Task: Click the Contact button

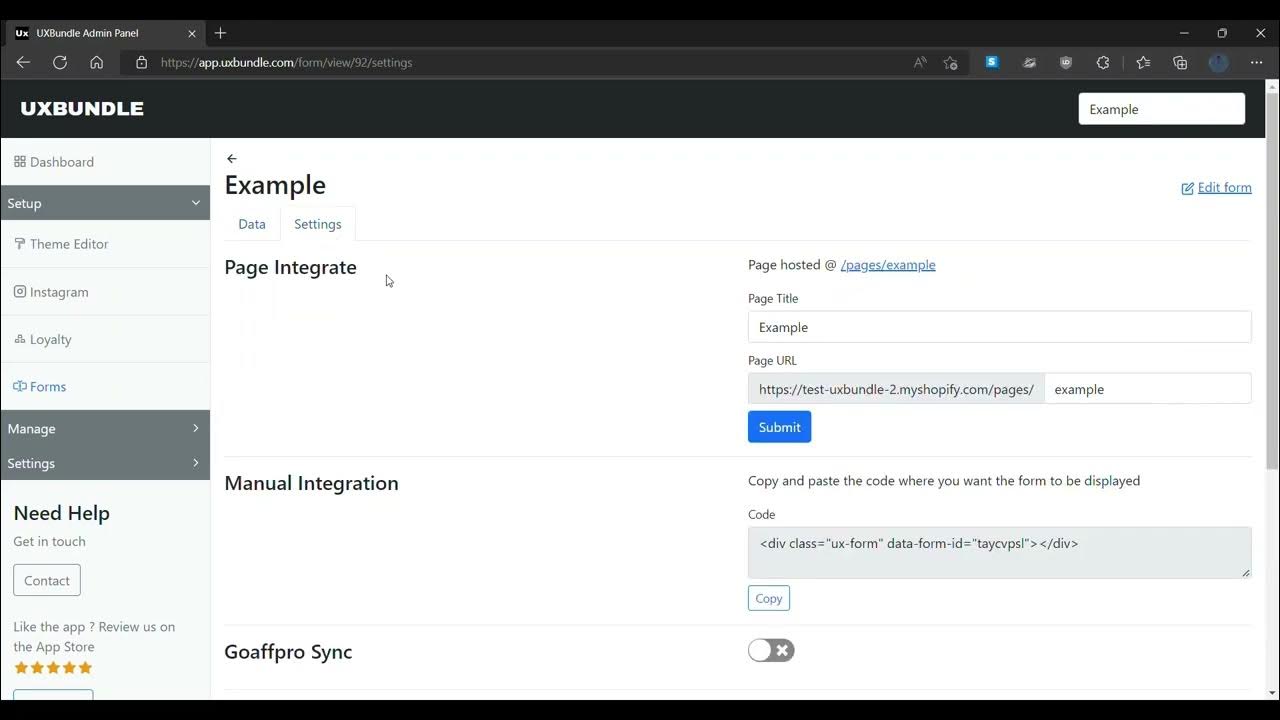Action: click(x=47, y=580)
